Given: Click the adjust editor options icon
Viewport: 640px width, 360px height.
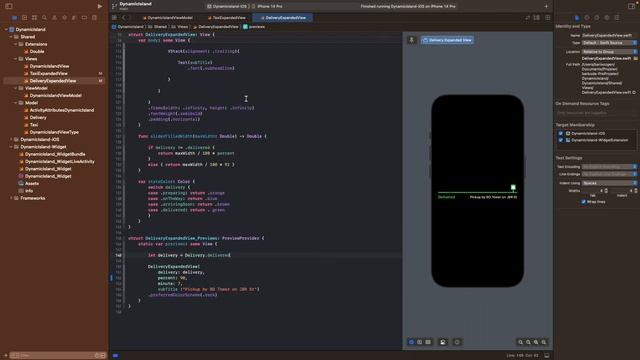Looking at the screenshot, I should click(537, 18).
